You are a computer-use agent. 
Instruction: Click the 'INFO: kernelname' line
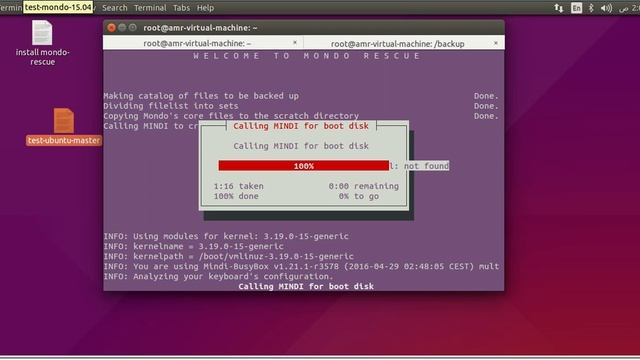(x=193, y=246)
